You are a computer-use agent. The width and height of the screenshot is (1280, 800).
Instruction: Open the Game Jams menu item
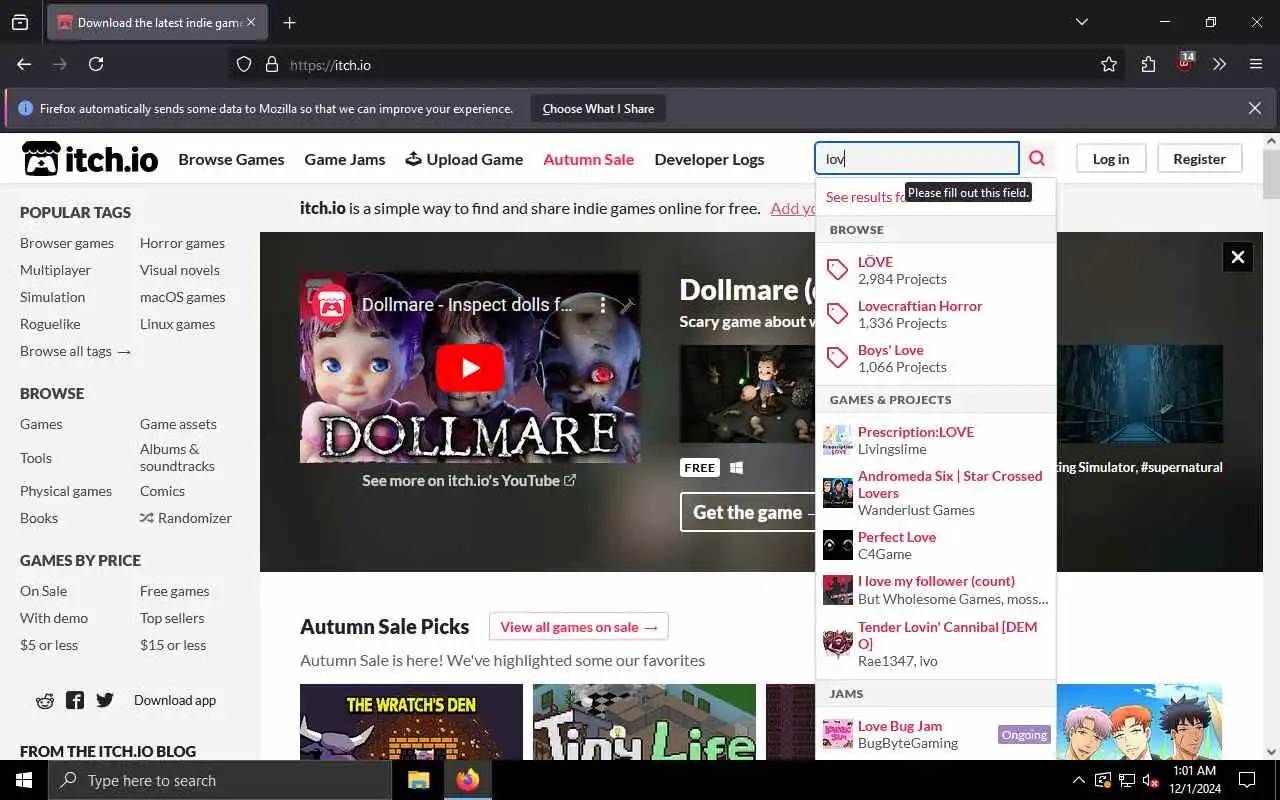(x=345, y=159)
